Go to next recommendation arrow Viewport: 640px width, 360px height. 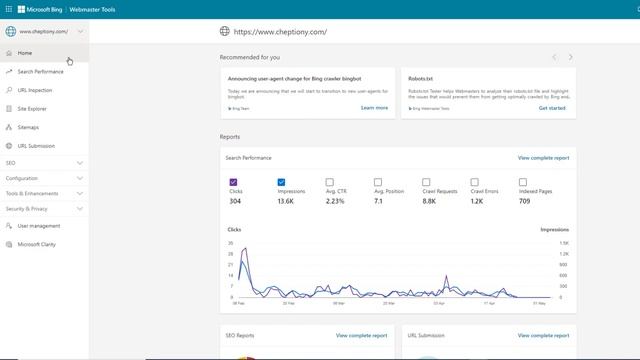click(x=571, y=57)
